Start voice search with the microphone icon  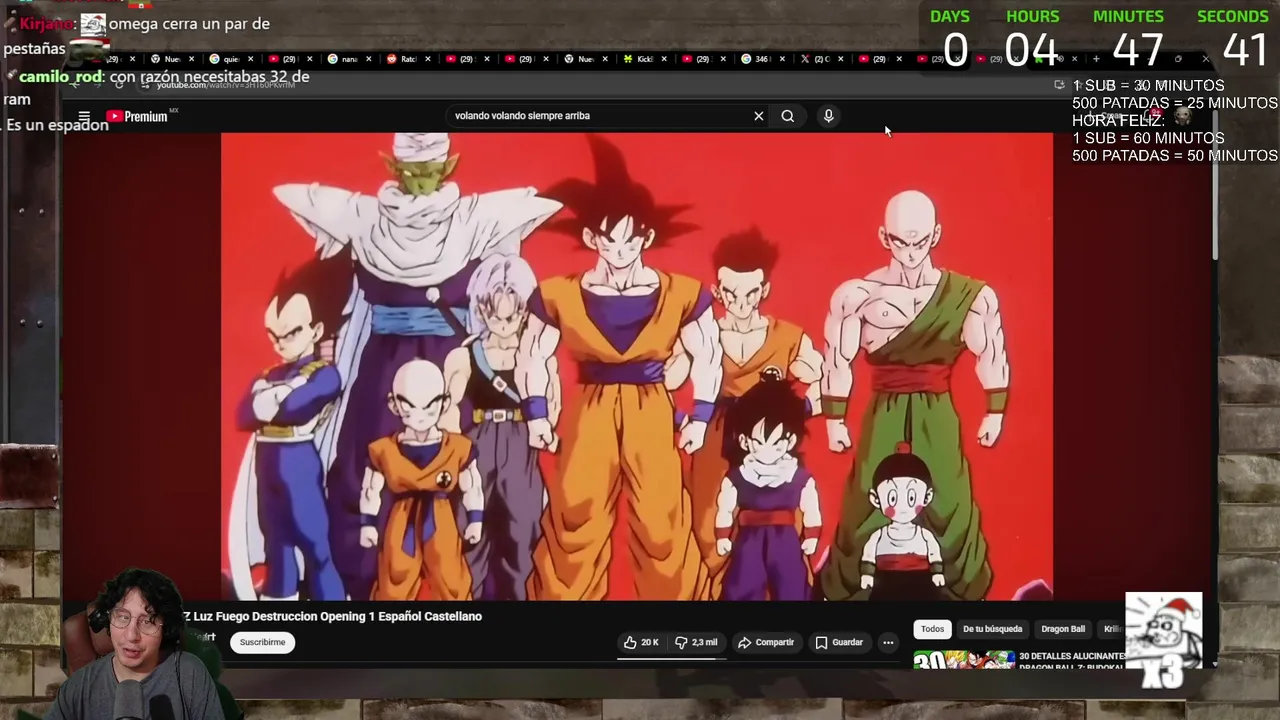point(828,116)
